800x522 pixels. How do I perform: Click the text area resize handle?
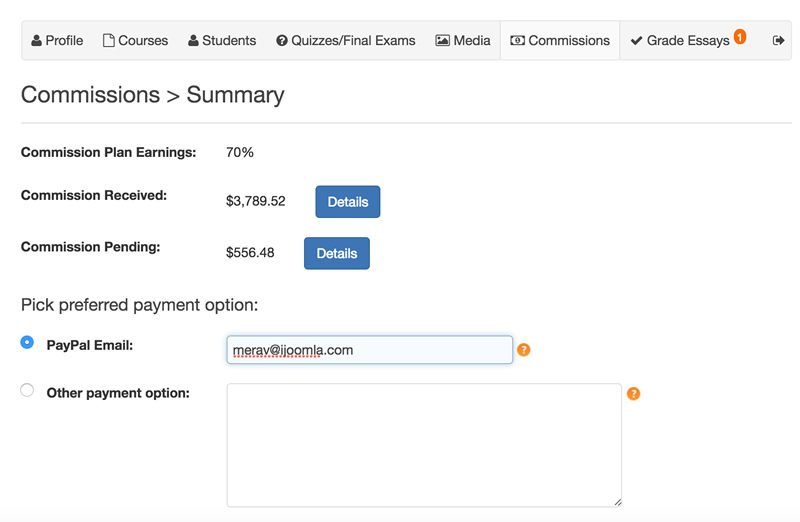pyautogui.click(x=617, y=503)
